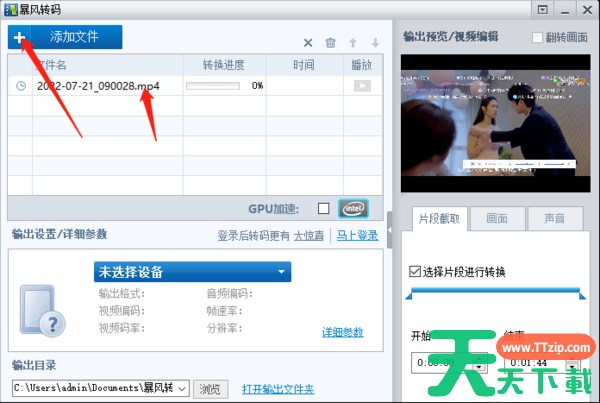Select file 2022-07-21_090028.mp4 in the list

[x=98, y=86]
